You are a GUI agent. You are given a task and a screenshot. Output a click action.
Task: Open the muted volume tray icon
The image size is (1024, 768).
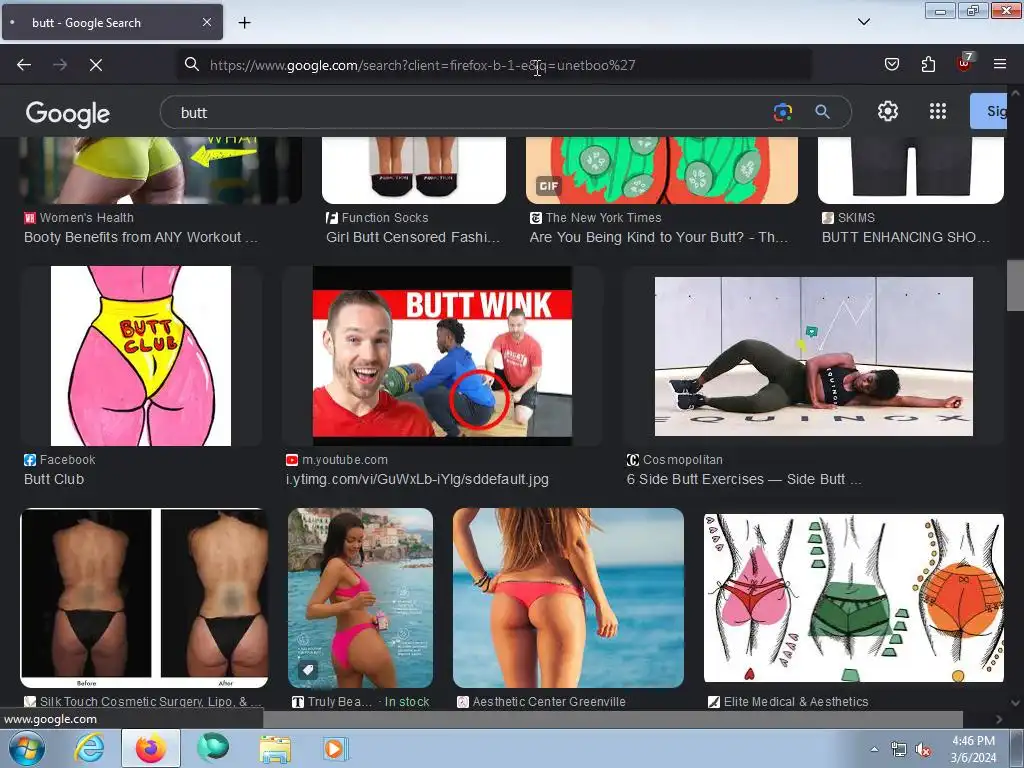click(923, 750)
